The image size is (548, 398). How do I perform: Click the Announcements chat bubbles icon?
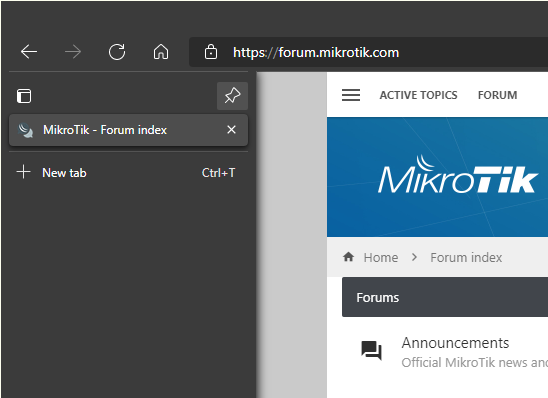point(371,350)
